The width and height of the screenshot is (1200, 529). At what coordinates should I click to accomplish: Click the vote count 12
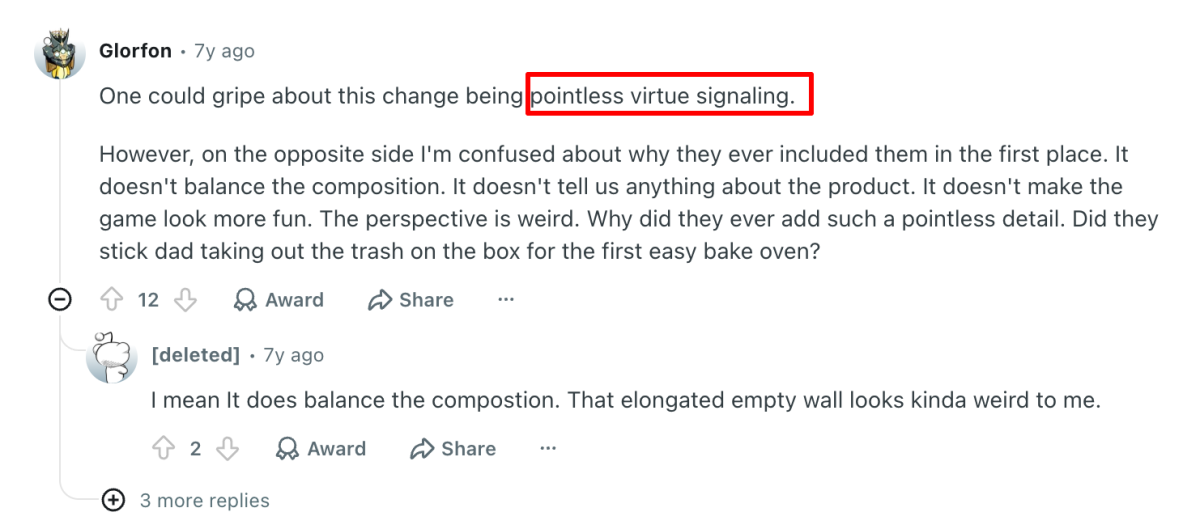click(148, 300)
